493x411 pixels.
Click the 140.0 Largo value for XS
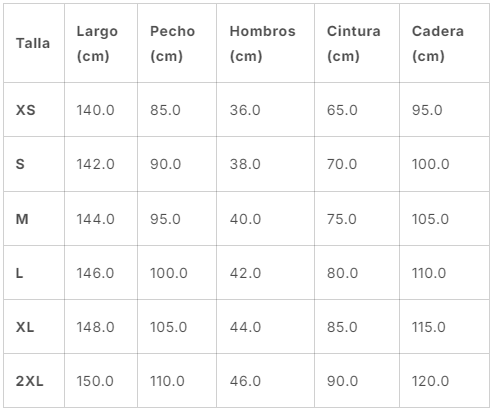tap(95, 110)
